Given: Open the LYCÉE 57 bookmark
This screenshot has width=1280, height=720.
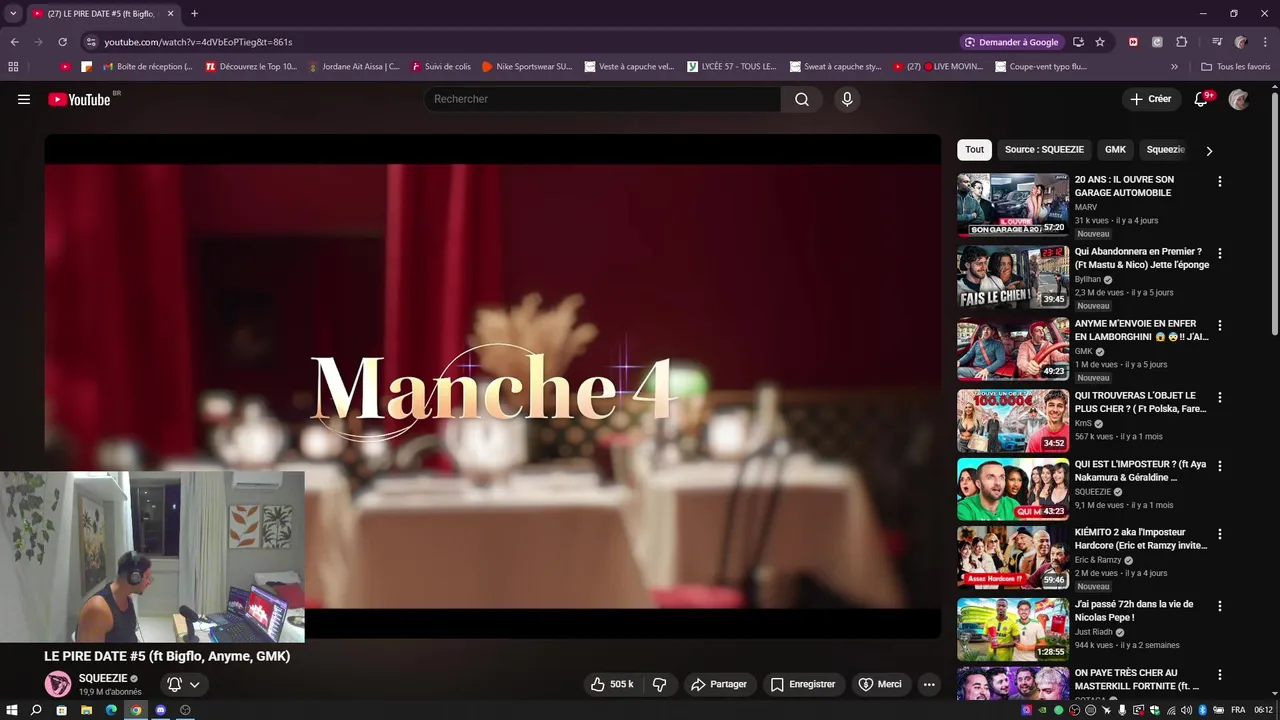Looking at the screenshot, I should (732, 66).
